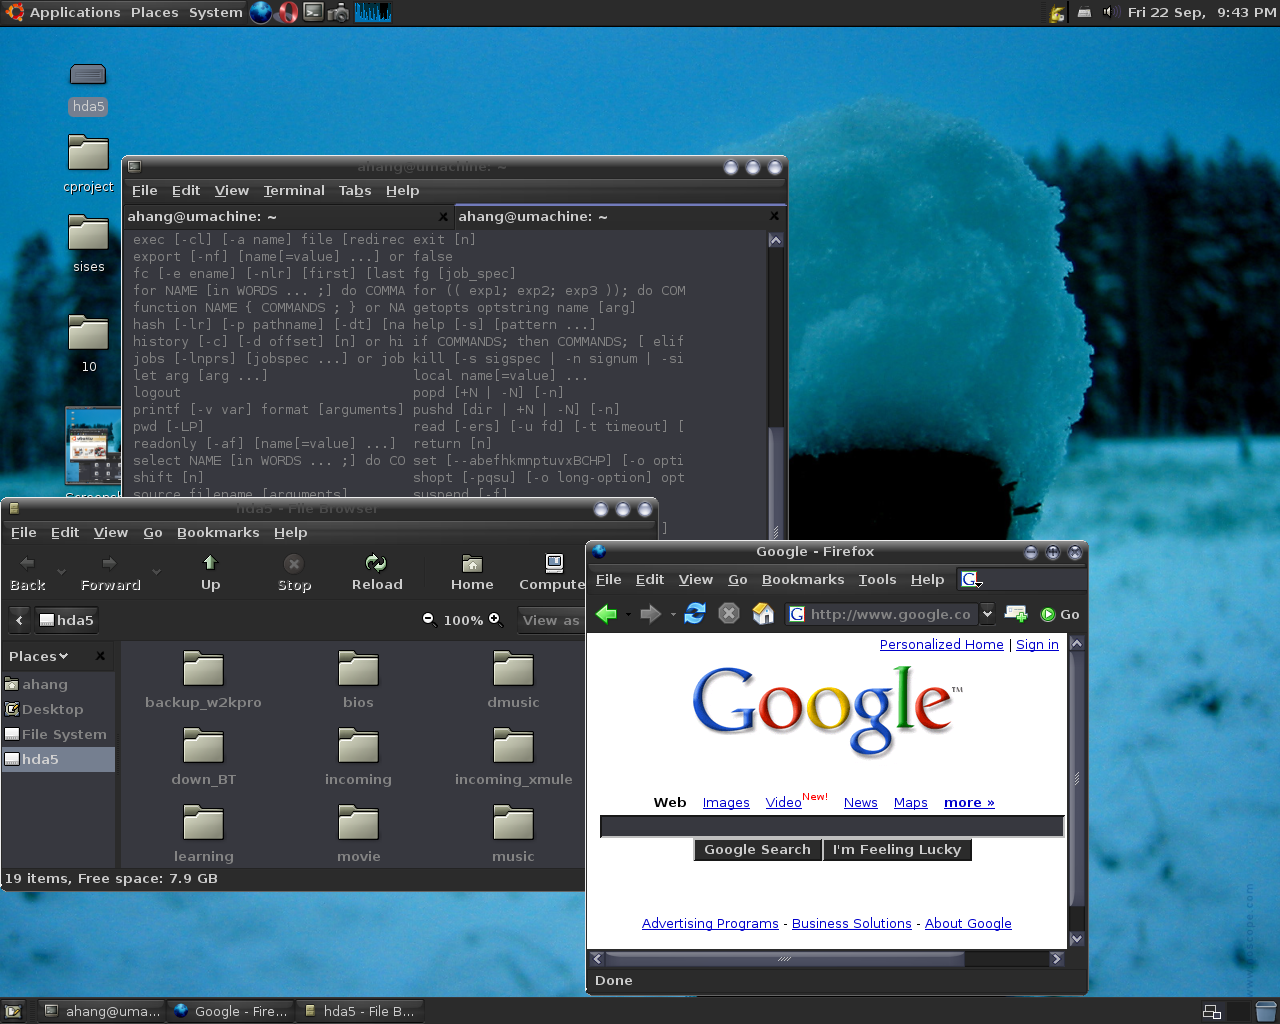Open the Applications menu with Ubuntu logo
Image resolution: width=1280 pixels, height=1024 pixels.
pyautogui.click(x=62, y=12)
